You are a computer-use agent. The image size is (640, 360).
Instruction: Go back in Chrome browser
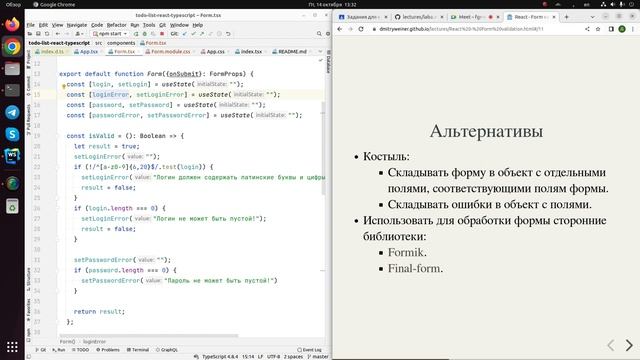pos(340,29)
